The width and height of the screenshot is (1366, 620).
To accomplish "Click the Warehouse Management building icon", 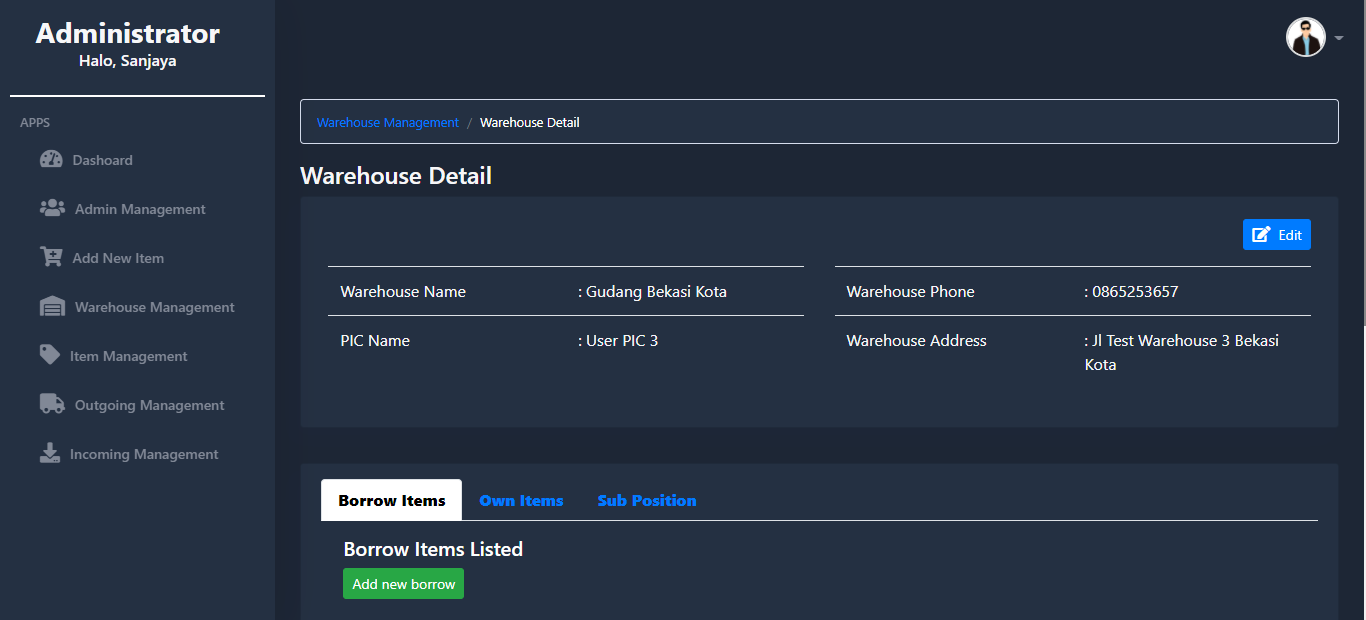I will (x=52, y=307).
